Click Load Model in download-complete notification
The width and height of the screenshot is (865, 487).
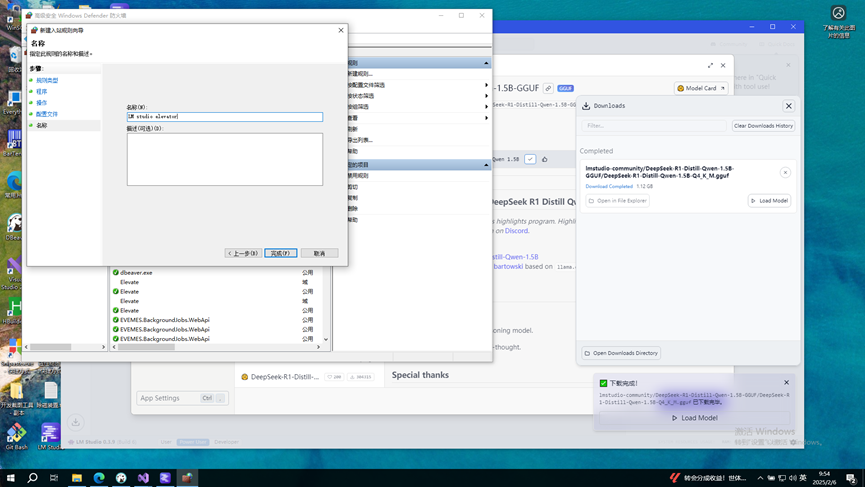pos(695,418)
